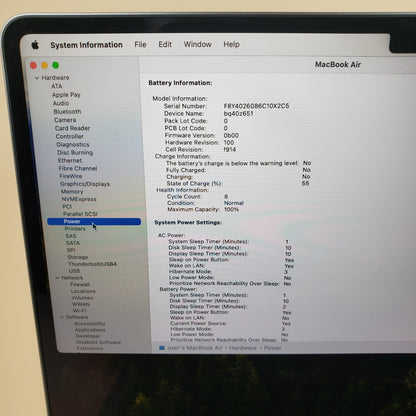Select Storage in the Hardware list
416x416 pixels.
(78, 257)
